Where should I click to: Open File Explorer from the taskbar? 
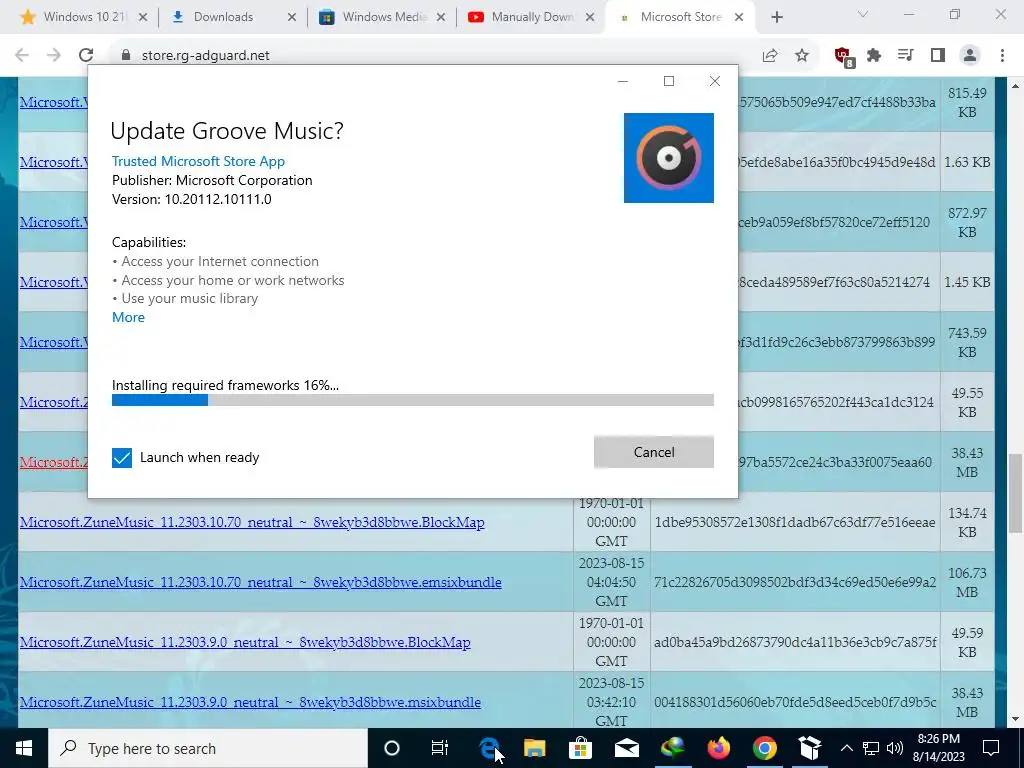point(534,748)
